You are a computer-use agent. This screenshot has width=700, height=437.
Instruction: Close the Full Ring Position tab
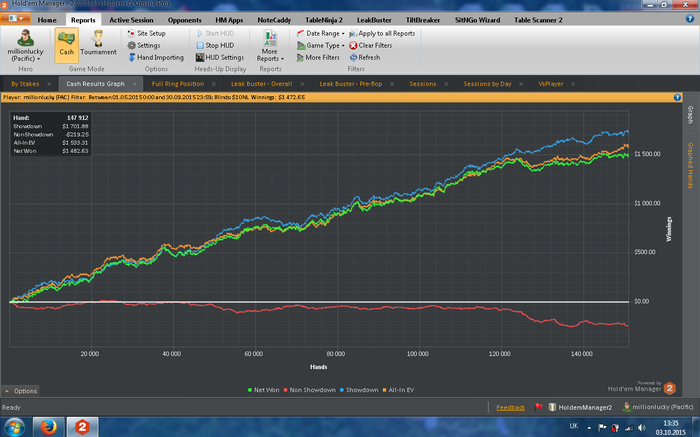214,84
